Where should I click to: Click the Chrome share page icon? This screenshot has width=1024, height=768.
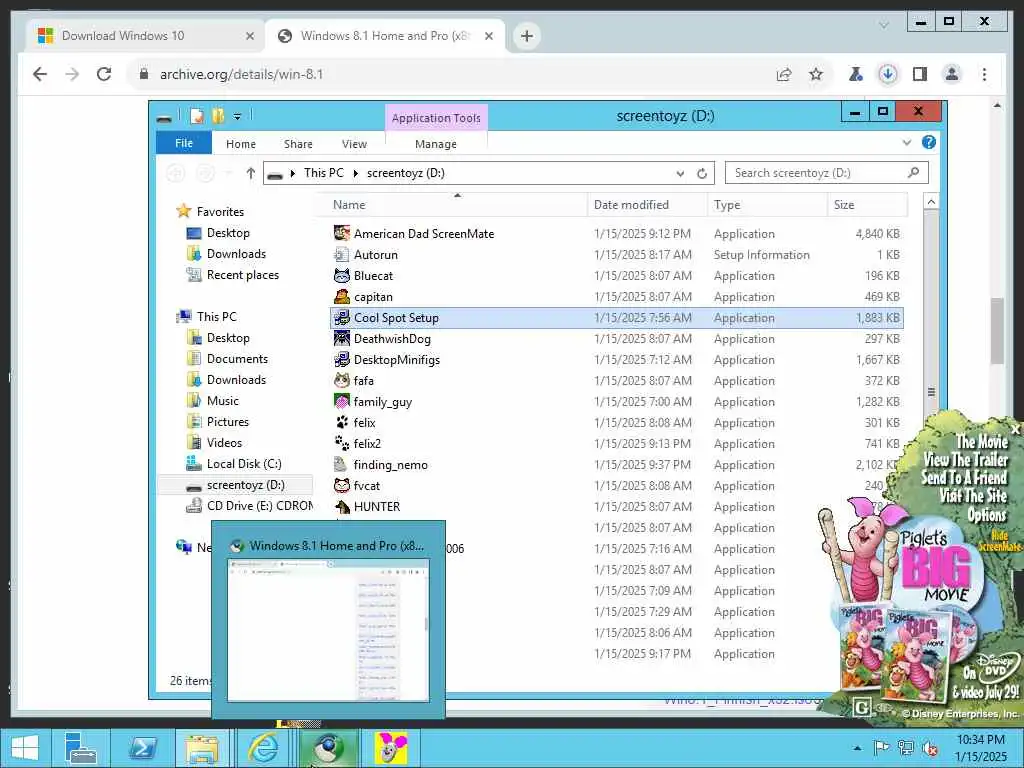pyautogui.click(x=784, y=74)
